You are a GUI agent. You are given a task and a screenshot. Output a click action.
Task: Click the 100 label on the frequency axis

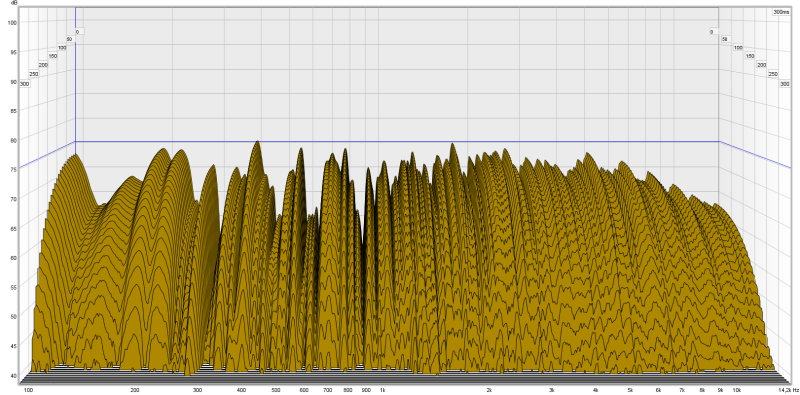29,390
